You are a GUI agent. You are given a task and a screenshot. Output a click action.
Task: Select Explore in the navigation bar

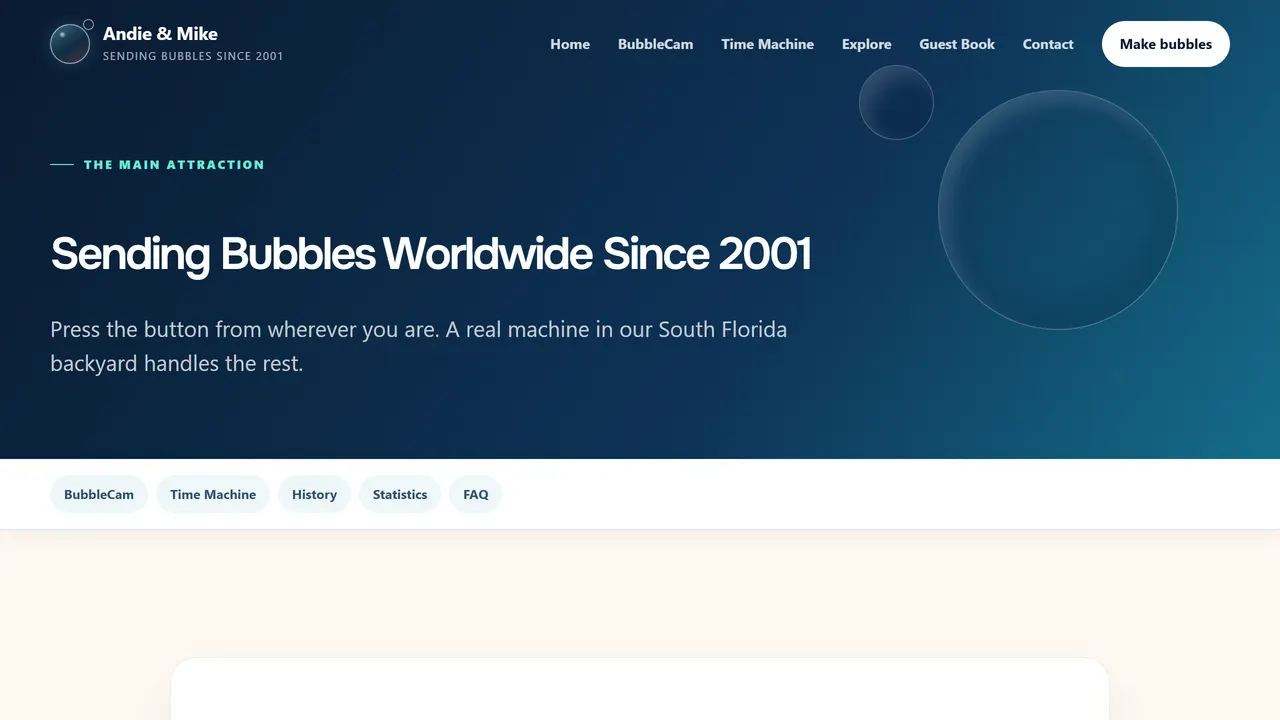(866, 44)
